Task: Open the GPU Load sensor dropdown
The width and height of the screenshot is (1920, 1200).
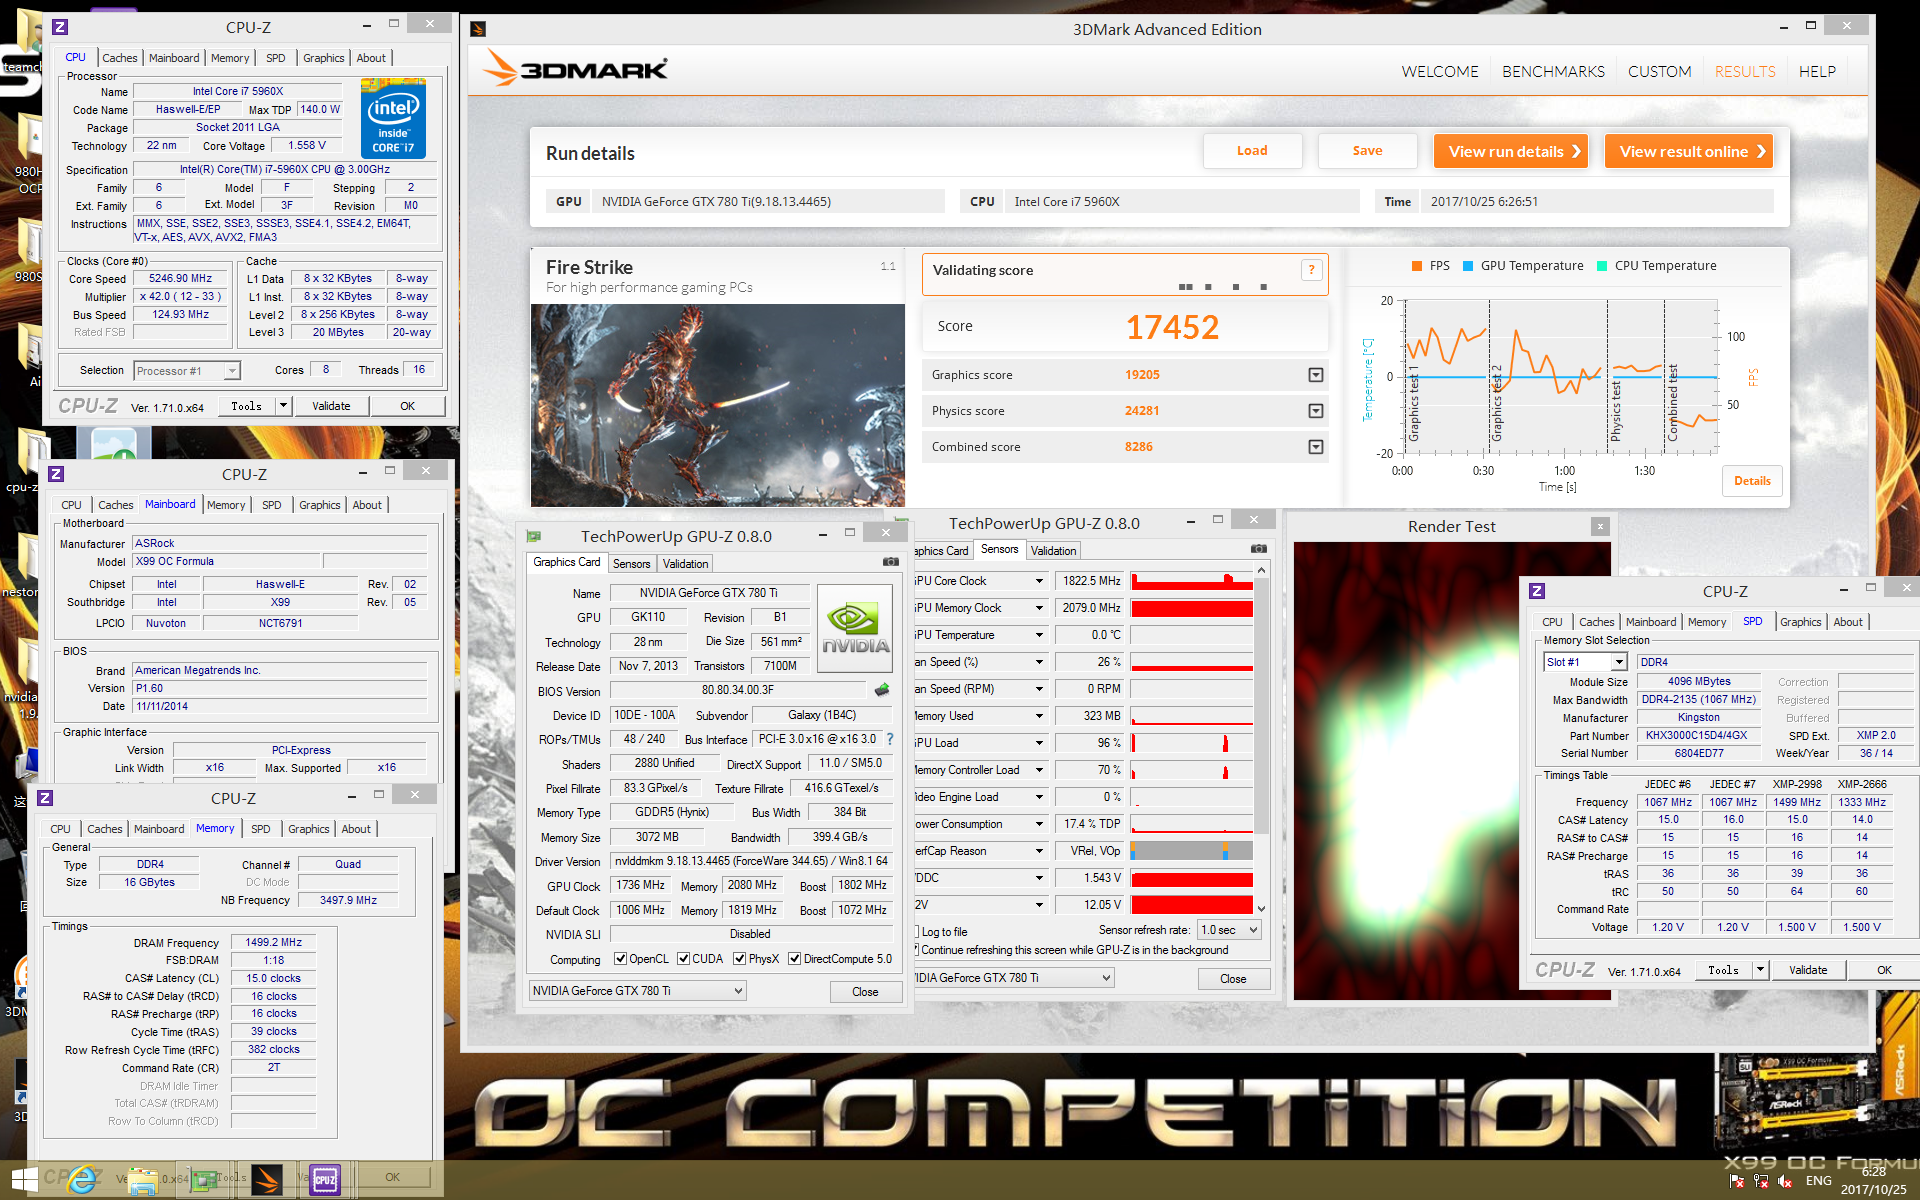Action: tap(1039, 743)
